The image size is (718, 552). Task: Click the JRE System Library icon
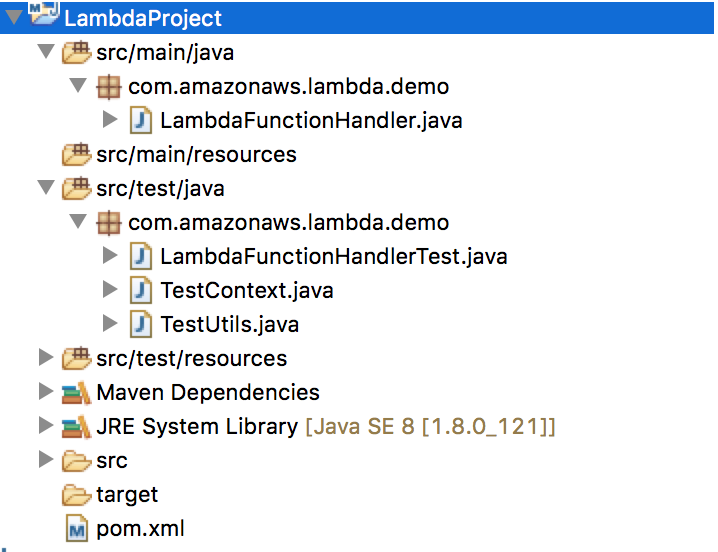click(76, 427)
